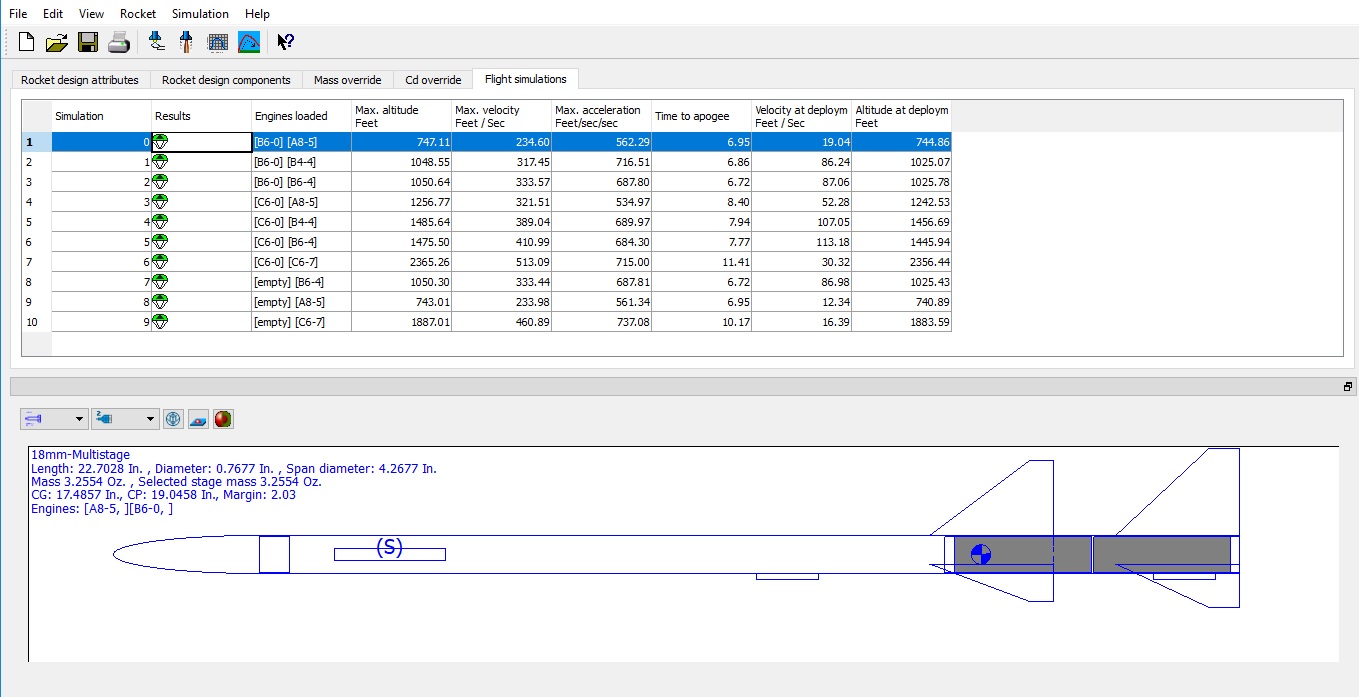Image resolution: width=1359 pixels, height=697 pixels.
Task: Open the Simulation menu
Action: 200,14
